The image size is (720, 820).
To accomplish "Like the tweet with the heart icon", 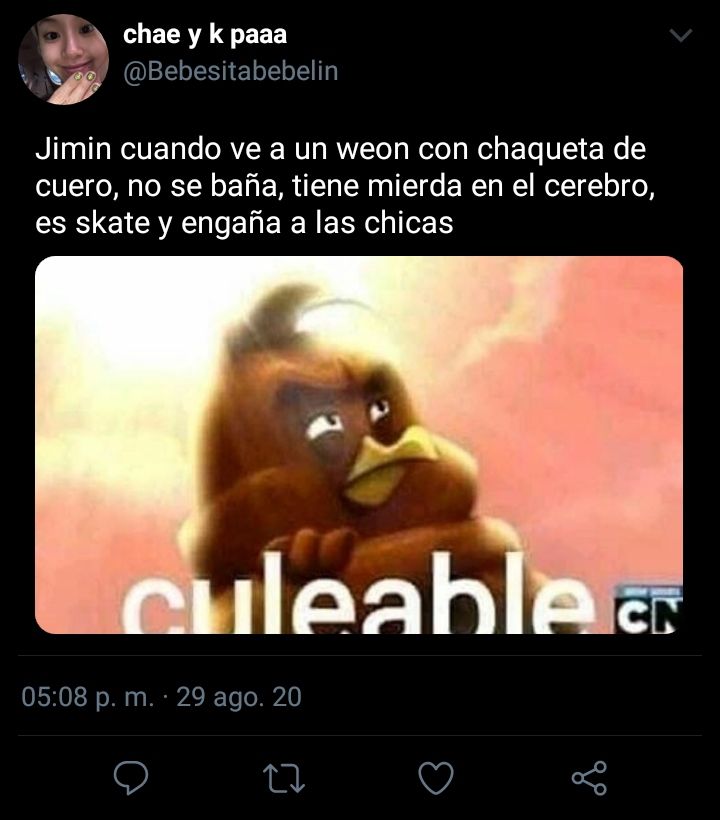I will point(436,778).
